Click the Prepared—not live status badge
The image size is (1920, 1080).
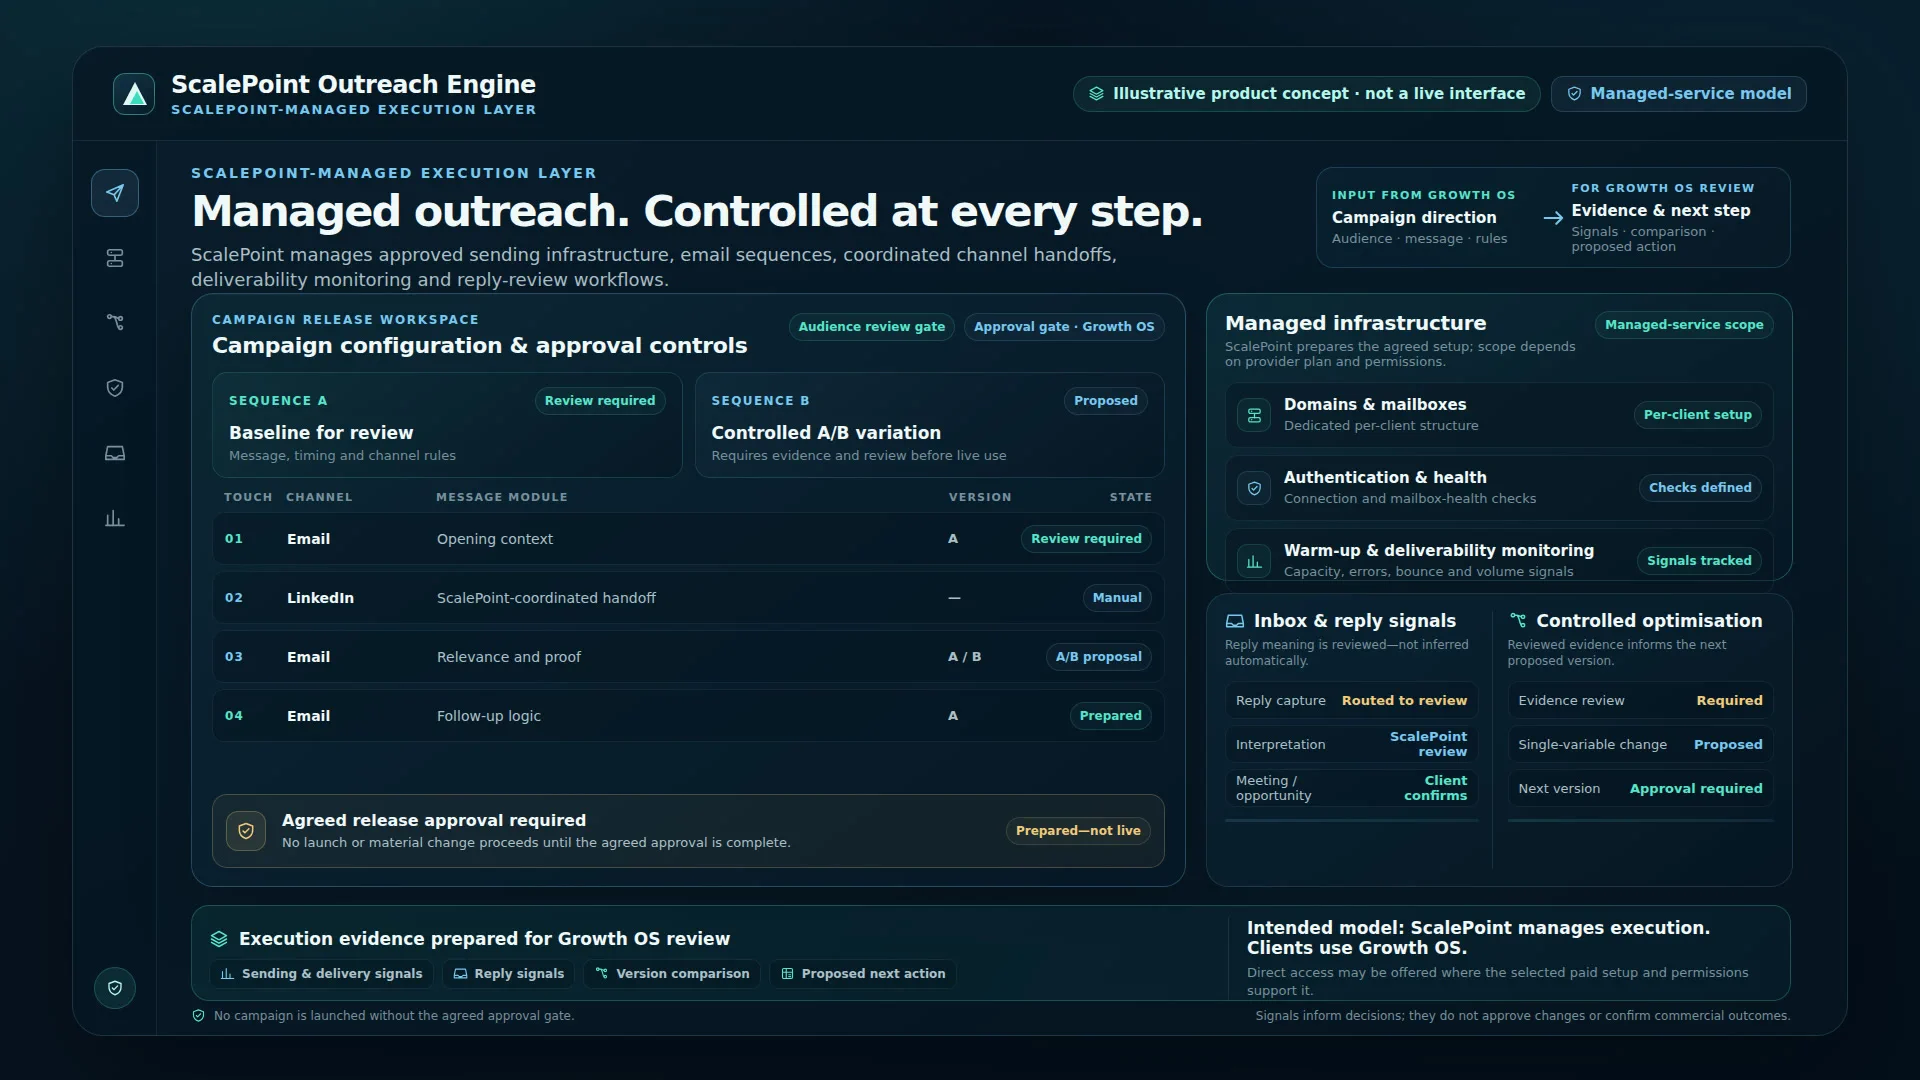1078,831
